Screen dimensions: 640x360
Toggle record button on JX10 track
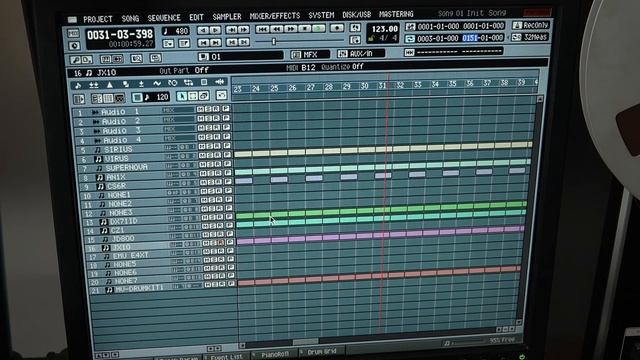click(x=221, y=242)
